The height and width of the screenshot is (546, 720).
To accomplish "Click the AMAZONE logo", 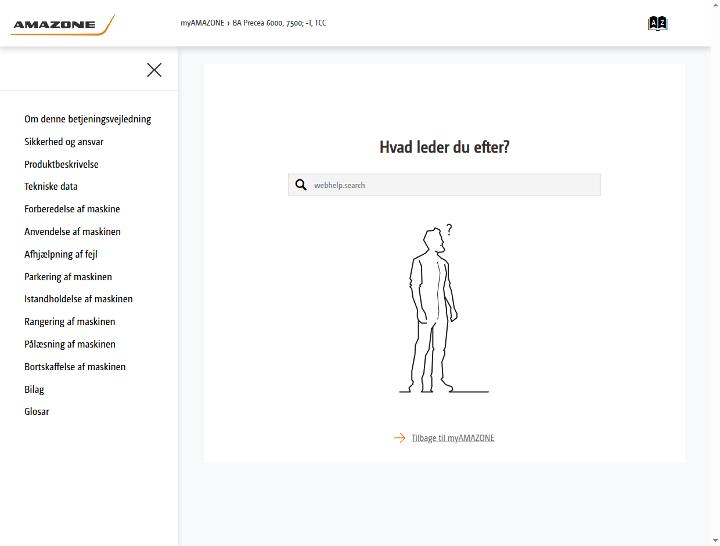I will click(x=62, y=25).
